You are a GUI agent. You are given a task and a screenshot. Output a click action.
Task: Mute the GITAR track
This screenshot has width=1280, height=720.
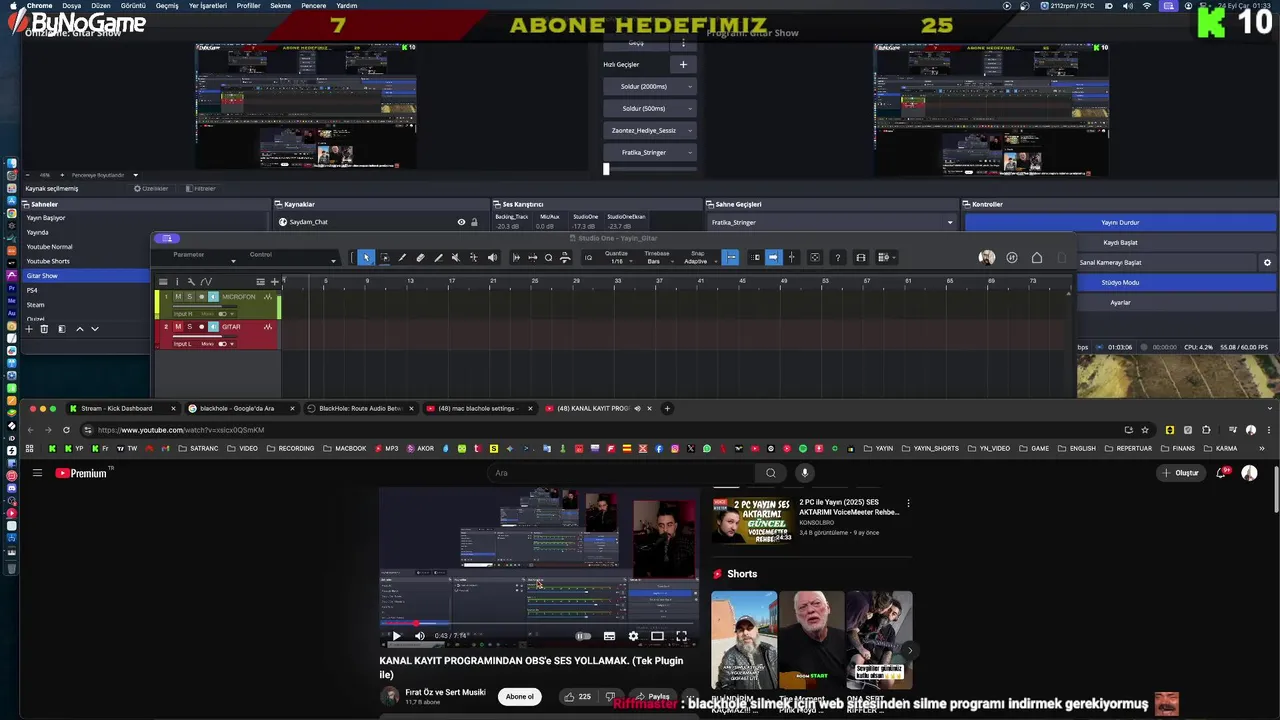tap(179, 327)
